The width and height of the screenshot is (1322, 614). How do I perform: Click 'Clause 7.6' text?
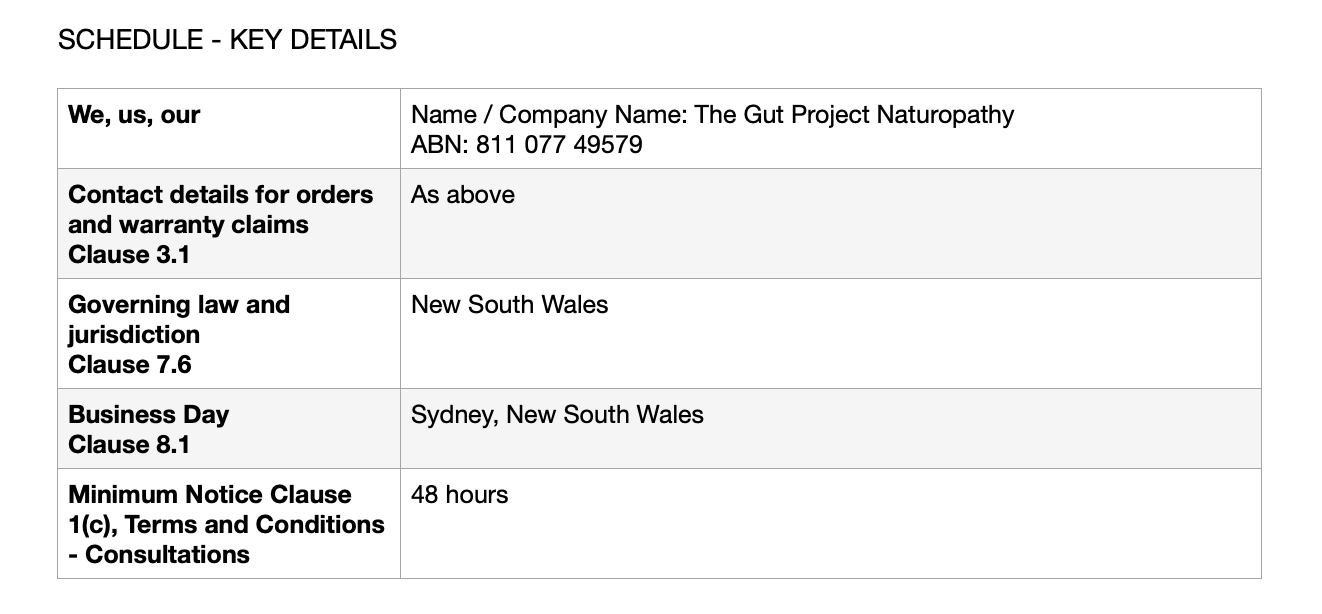pyautogui.click(x=130, y=365)
